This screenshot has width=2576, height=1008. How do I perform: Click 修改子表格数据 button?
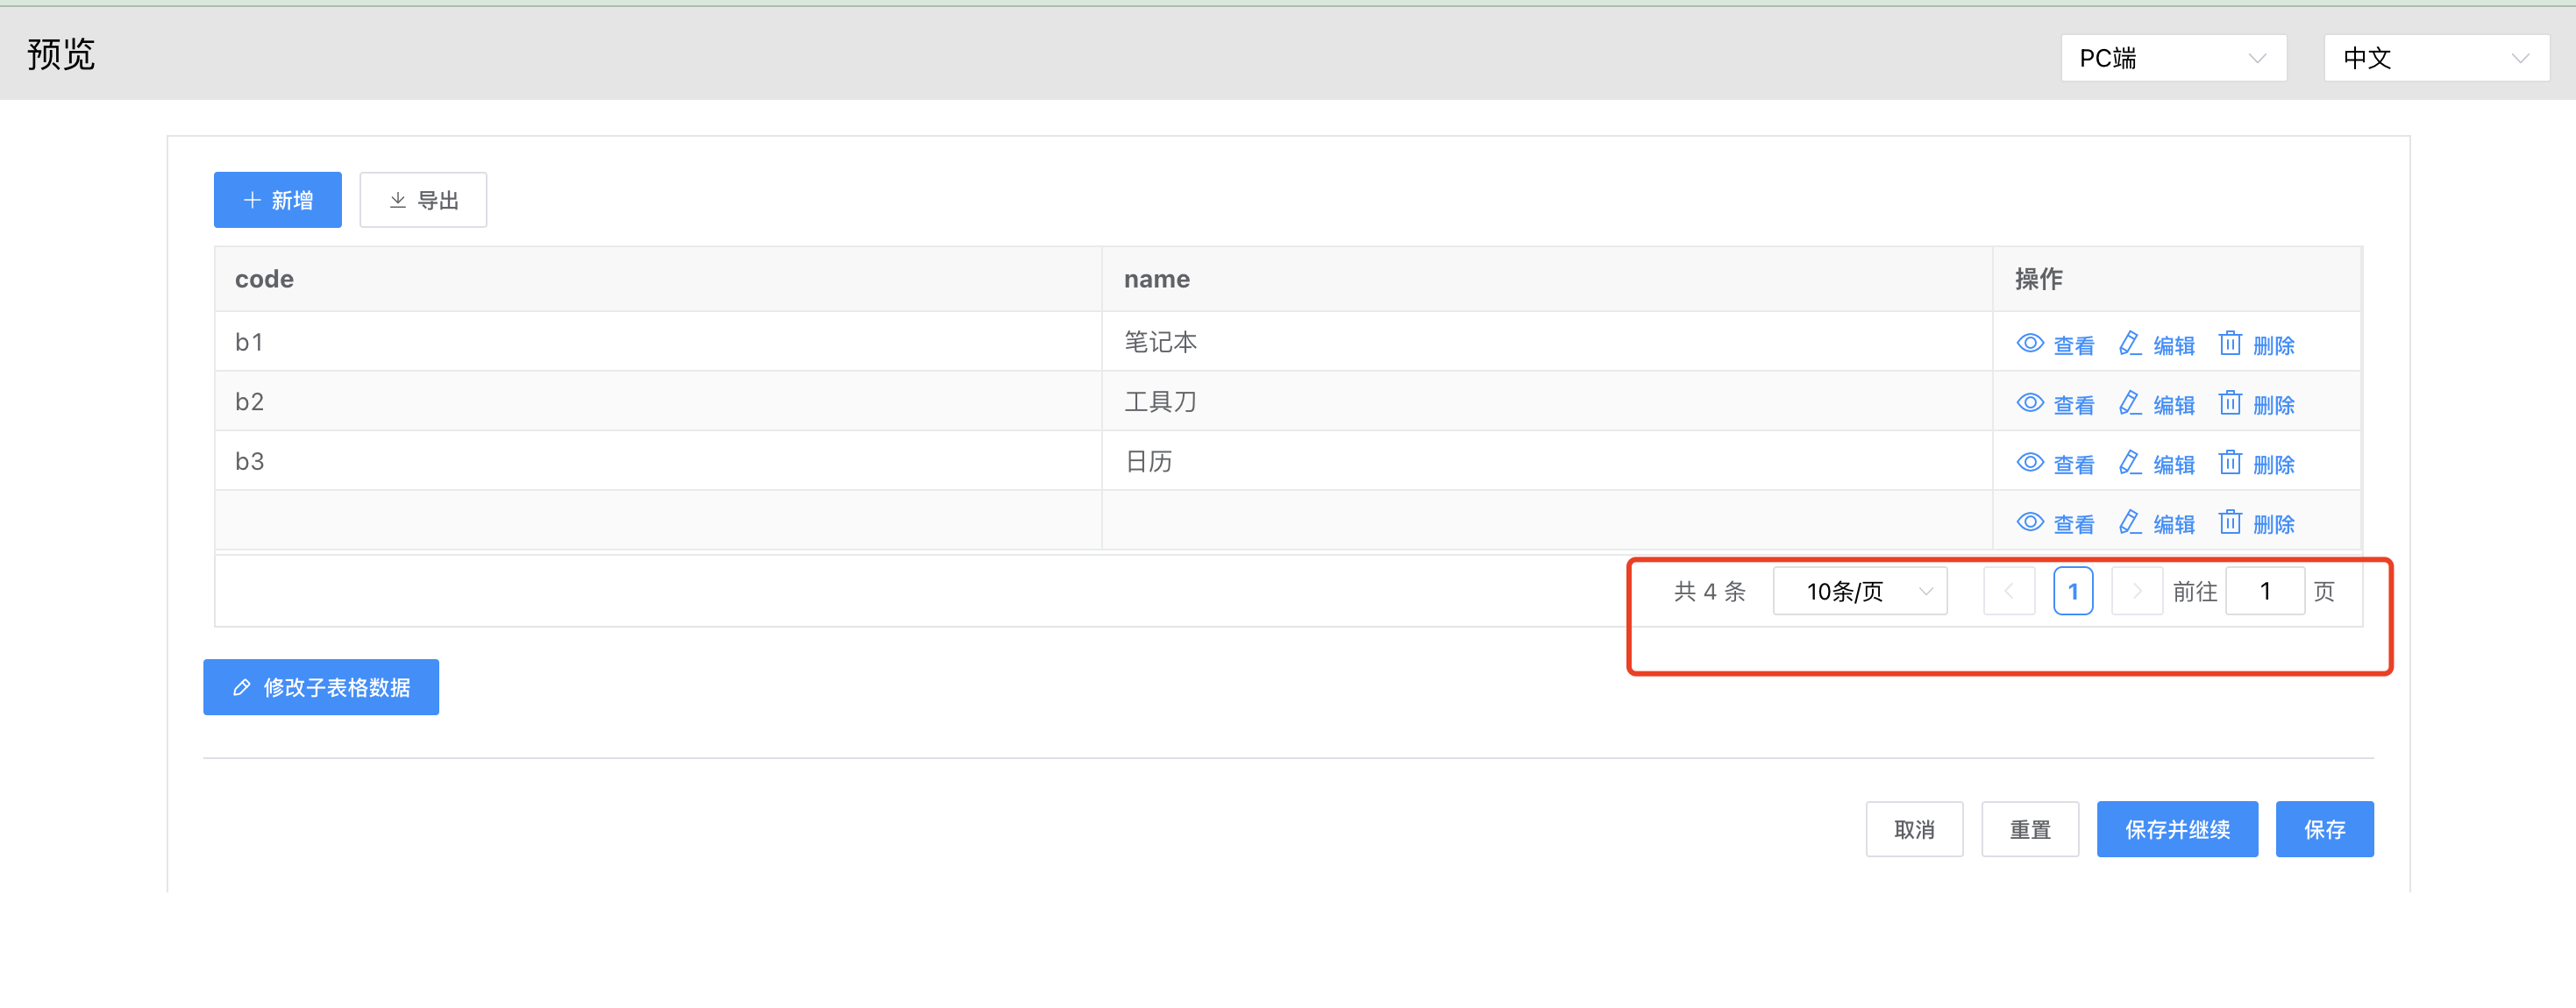pyautogui.click(x=321, y=687)
